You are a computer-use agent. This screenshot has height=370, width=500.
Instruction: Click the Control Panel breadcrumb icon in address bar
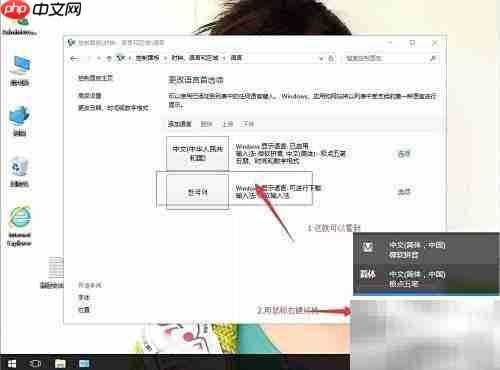point(120,58)
